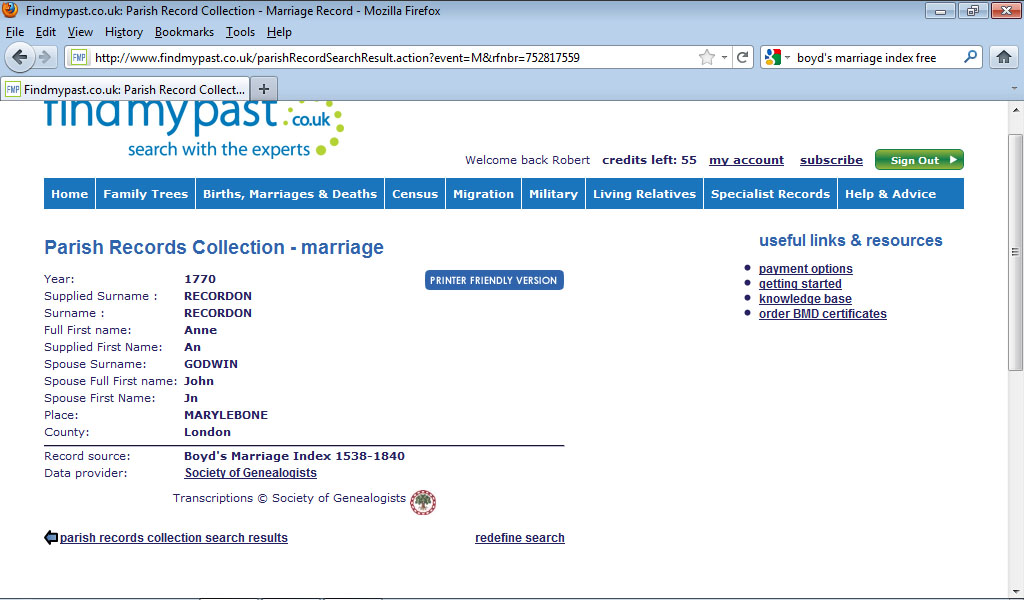Open a new tab with plus button

[x=264, y=89]
